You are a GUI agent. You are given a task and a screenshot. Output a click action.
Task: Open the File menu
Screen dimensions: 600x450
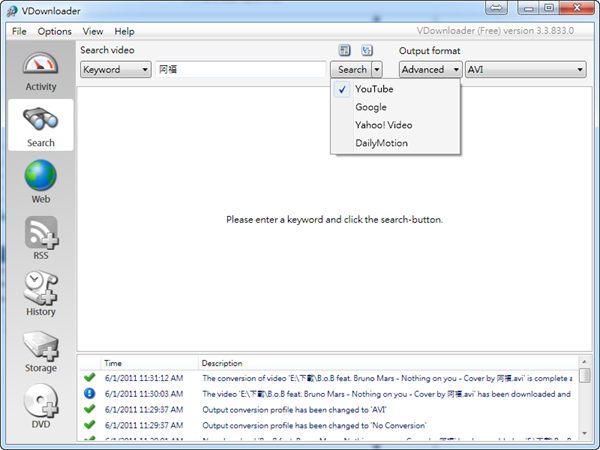tap(19, 31)
